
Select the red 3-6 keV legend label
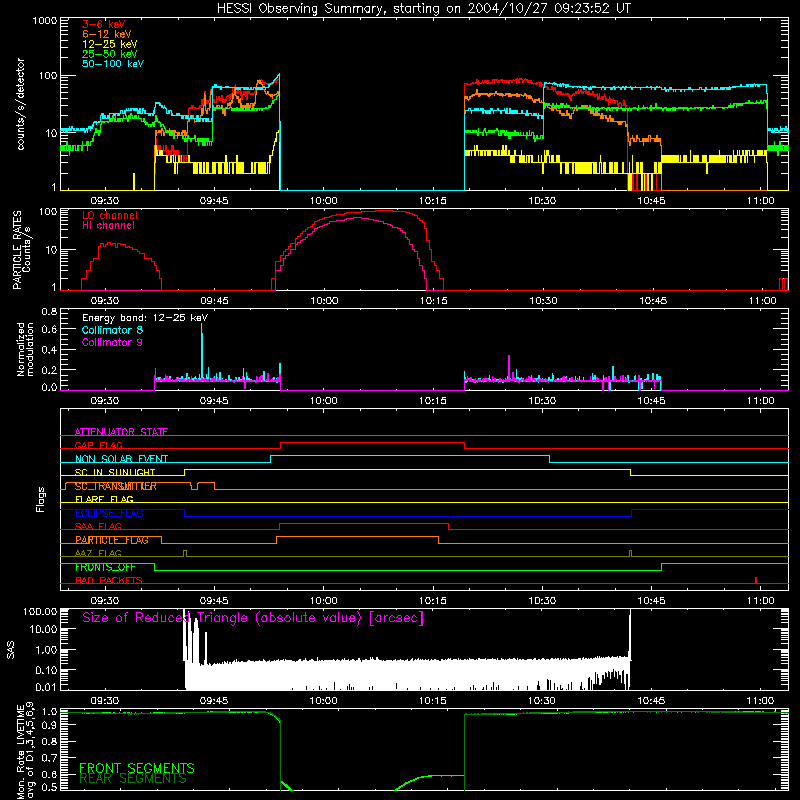point(103,24)
